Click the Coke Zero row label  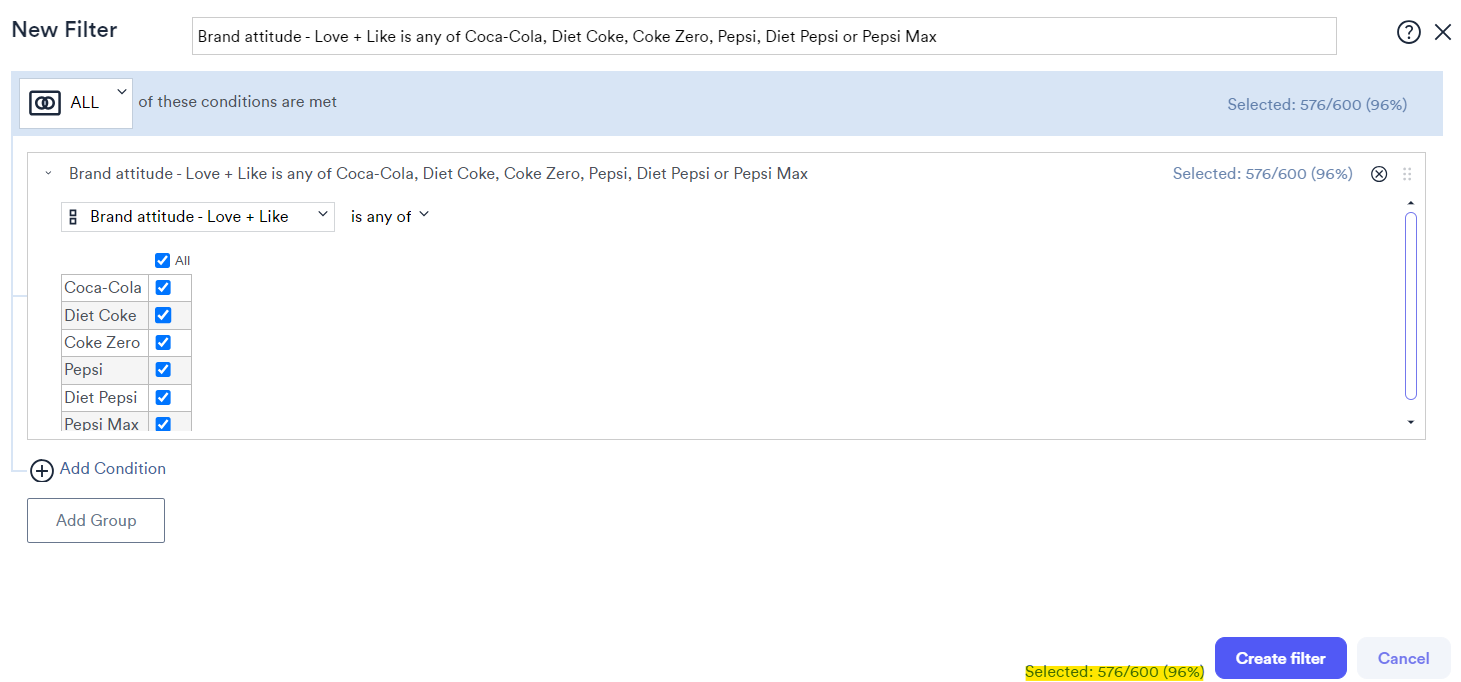point(102,342)
